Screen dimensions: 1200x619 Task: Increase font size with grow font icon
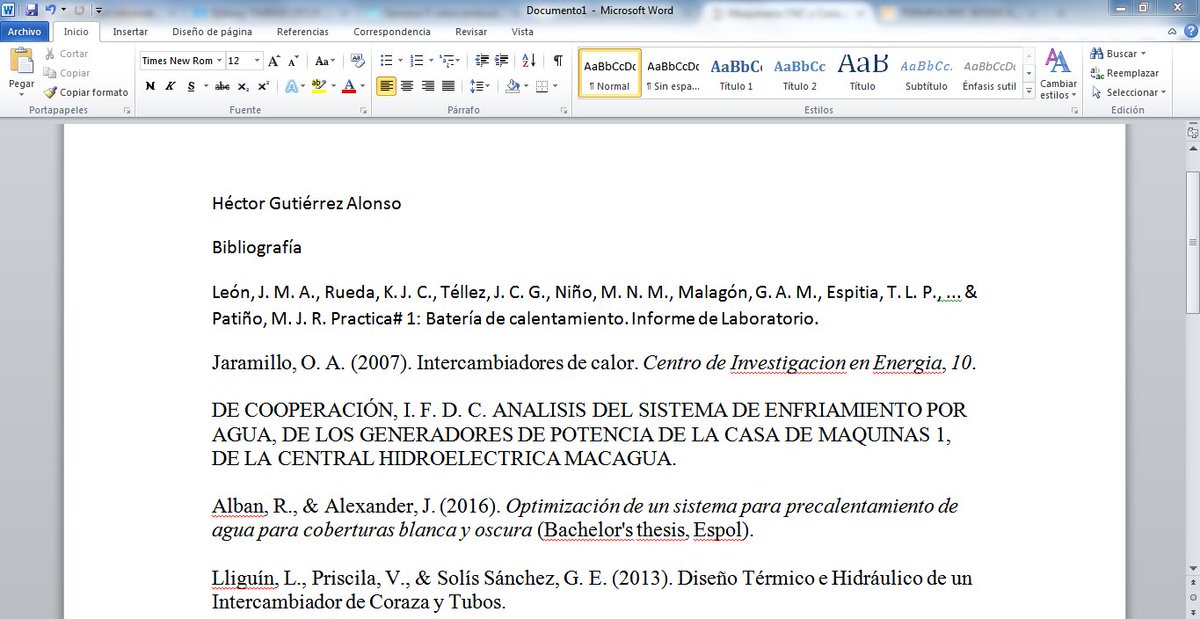pos(274,61)
